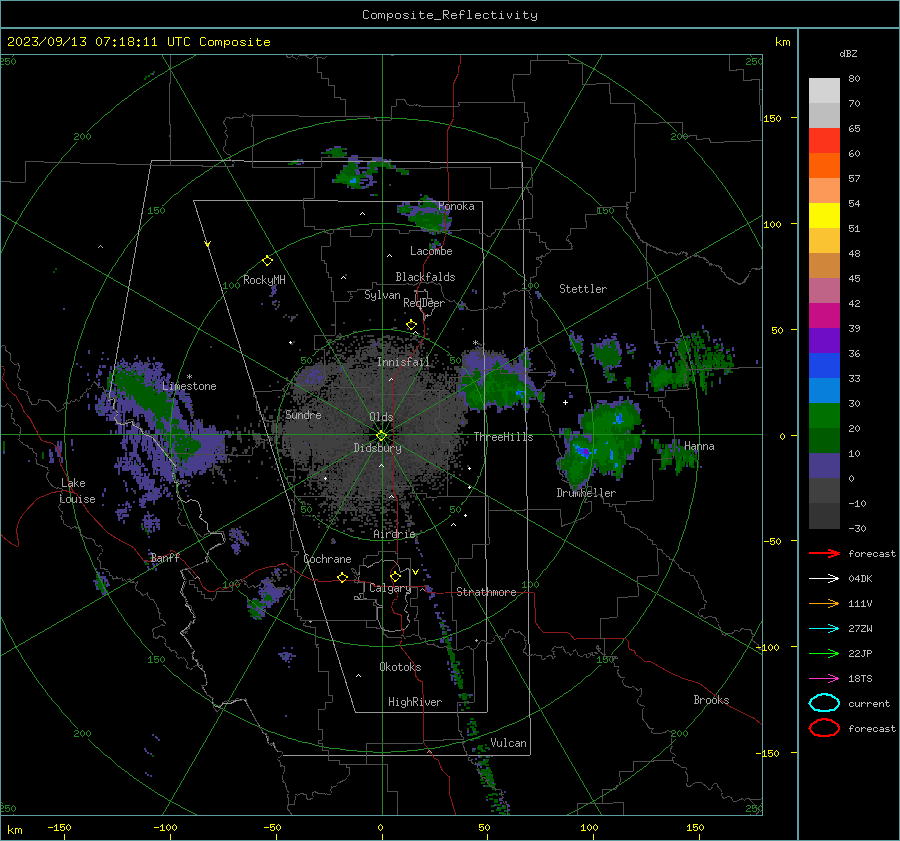This screenshot has height=841, width=900.
Task: Click the Drumheller city label
Action: tap(586, 493)
